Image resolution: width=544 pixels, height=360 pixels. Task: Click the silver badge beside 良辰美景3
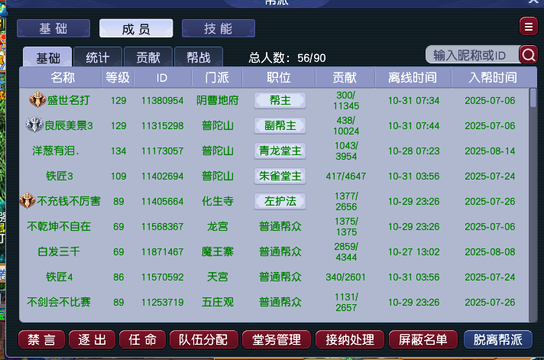[34, 125]
